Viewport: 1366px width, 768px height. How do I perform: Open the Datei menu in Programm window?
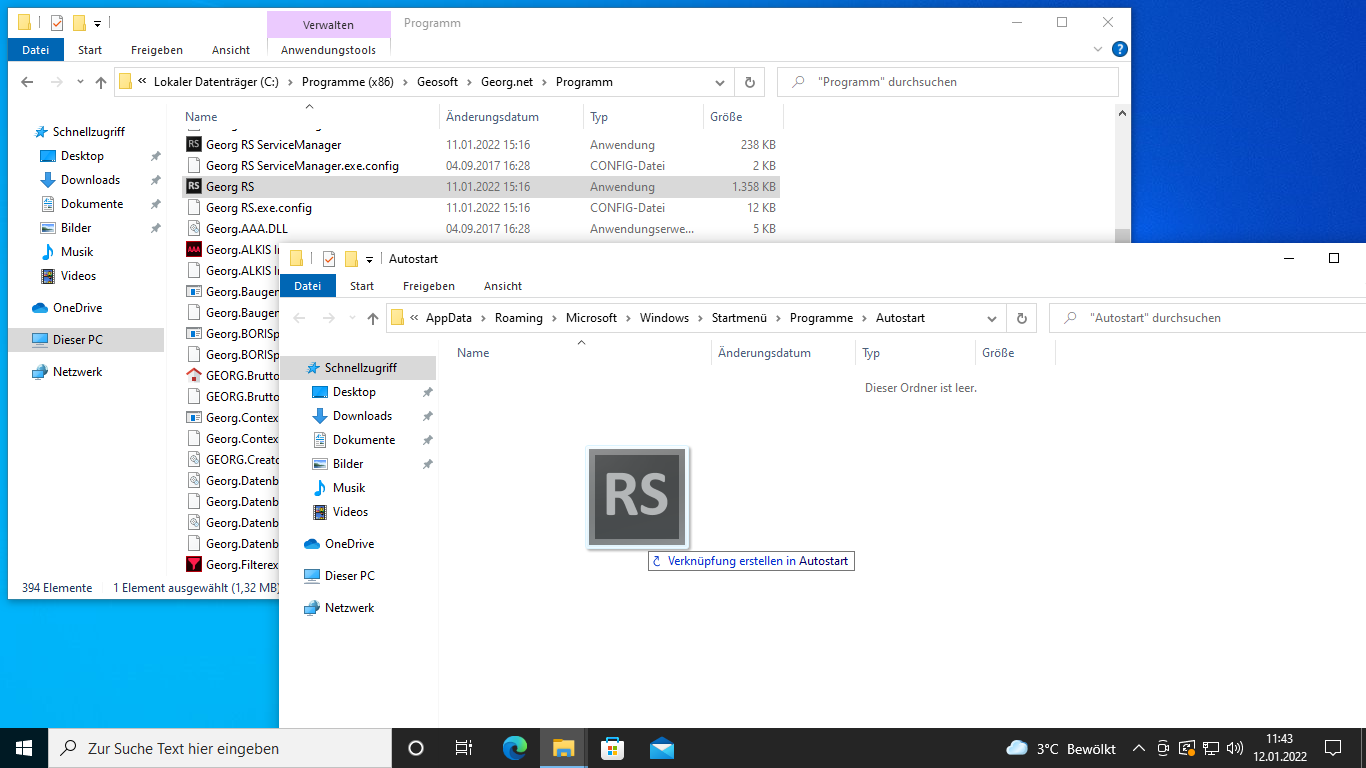click(36, 50)
